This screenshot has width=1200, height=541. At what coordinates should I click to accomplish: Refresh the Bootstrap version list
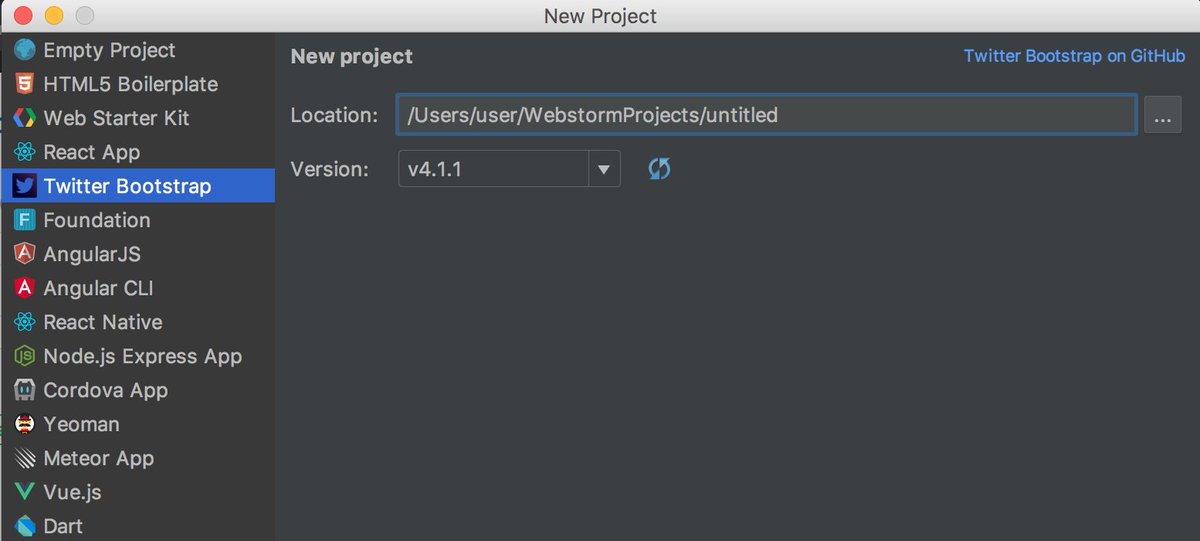pyautogui.click(x=658, y=169)
